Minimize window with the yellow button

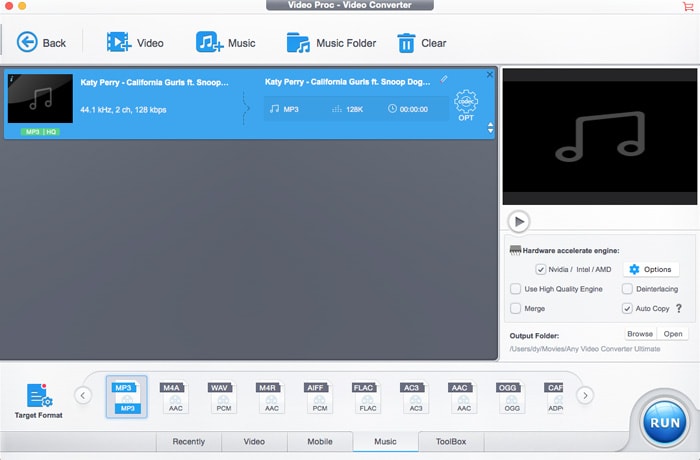(22, 6)
